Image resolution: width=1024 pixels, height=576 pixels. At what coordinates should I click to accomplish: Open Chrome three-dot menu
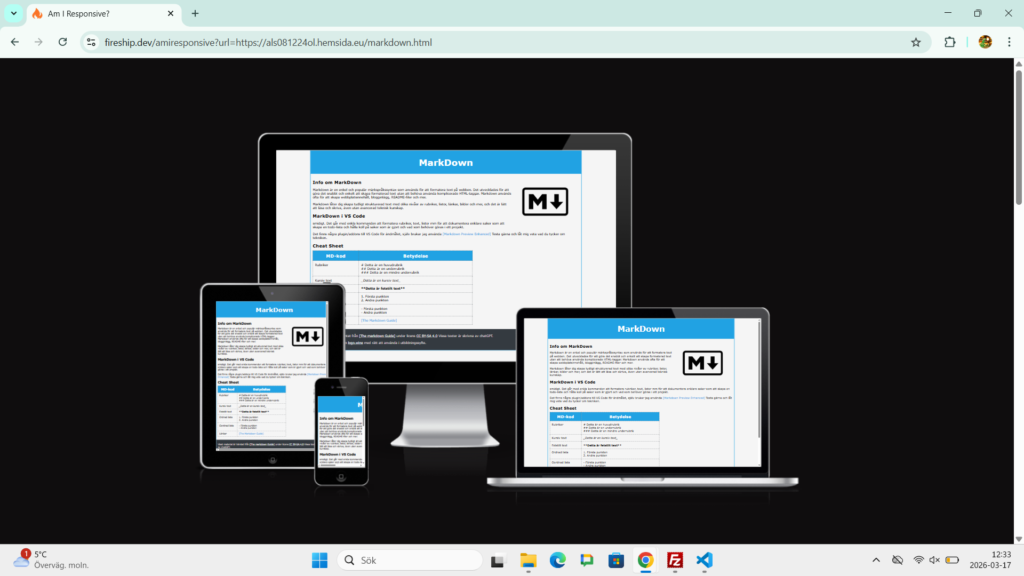coord(1009,42)
